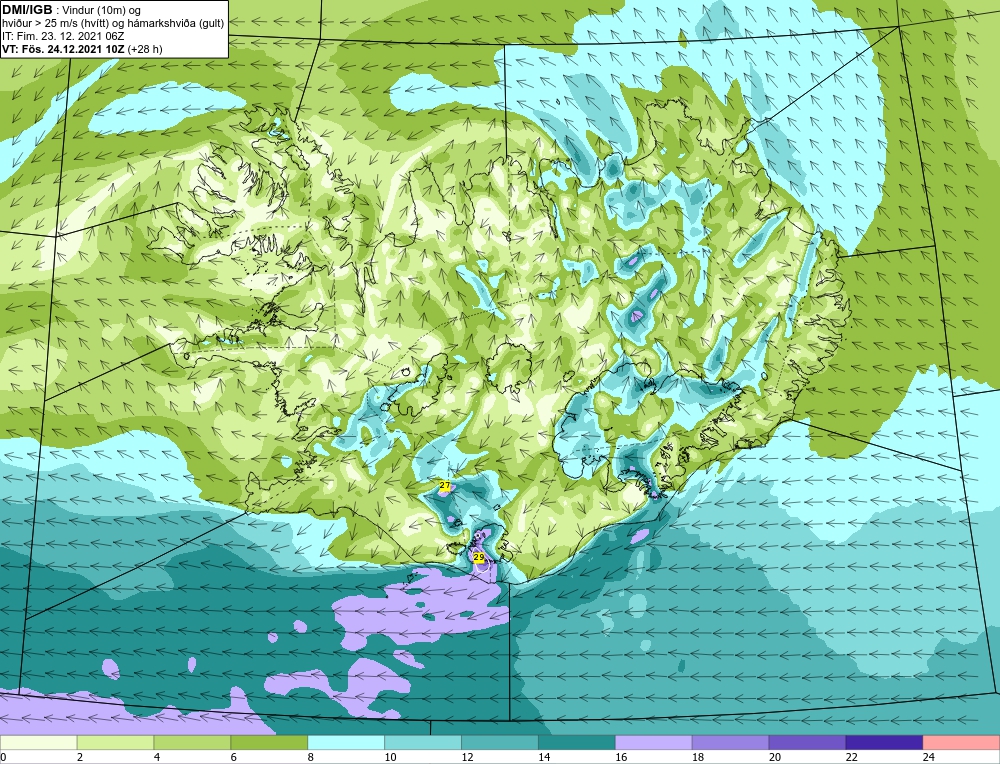Select the pink above-24 m/s legend swatch
The width and height of the screenshot is (1000, 764).
coord(961,743)
